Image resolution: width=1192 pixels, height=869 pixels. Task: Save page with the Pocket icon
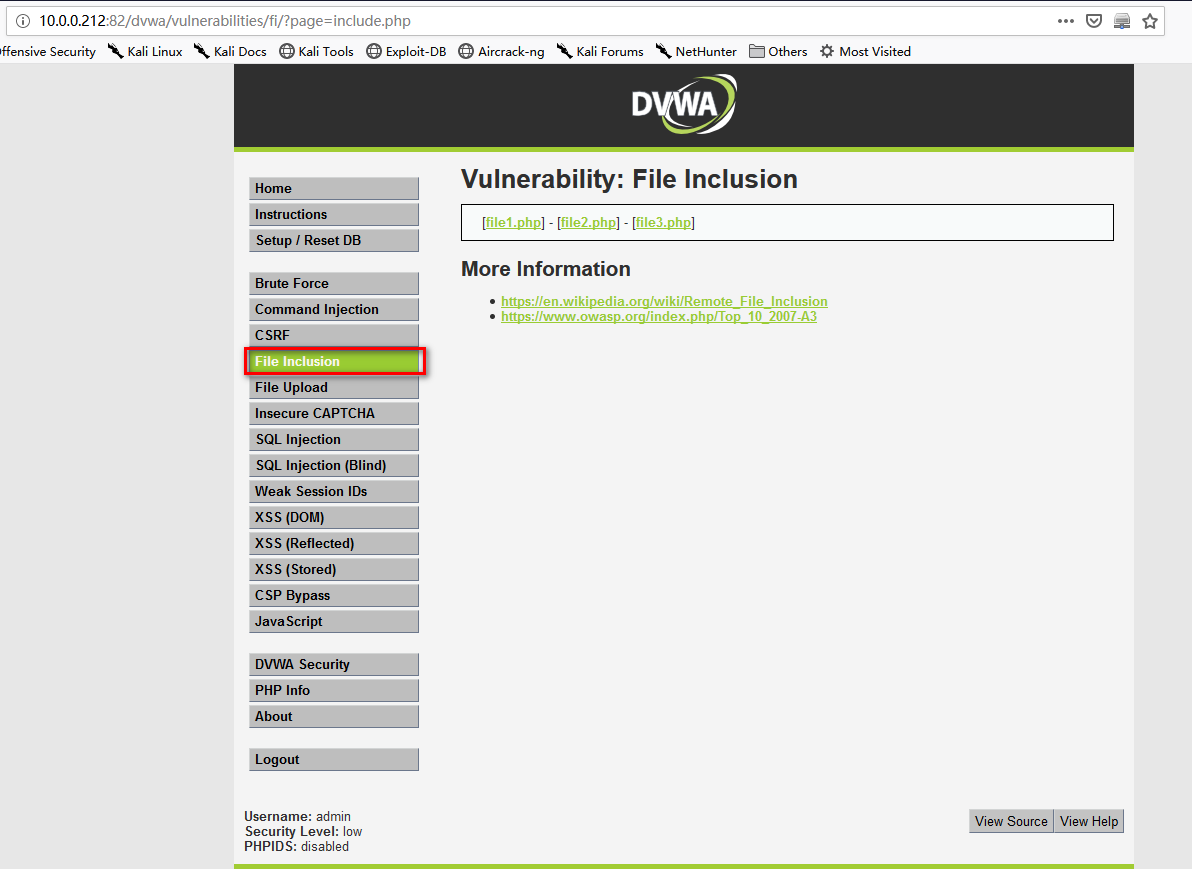tap(1094, 21)
